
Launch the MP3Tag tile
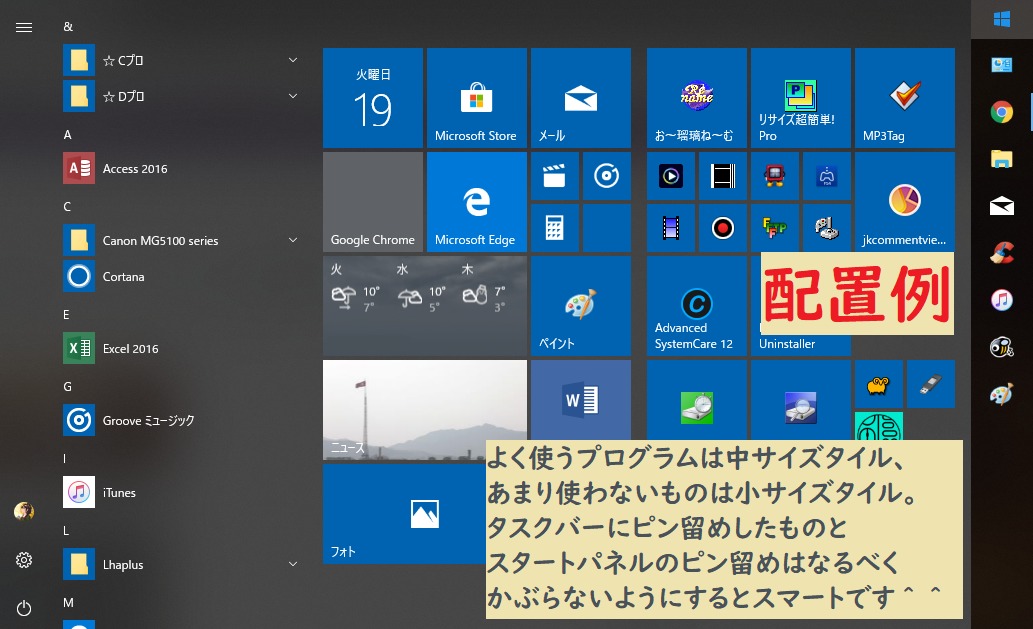click(905, 97)
